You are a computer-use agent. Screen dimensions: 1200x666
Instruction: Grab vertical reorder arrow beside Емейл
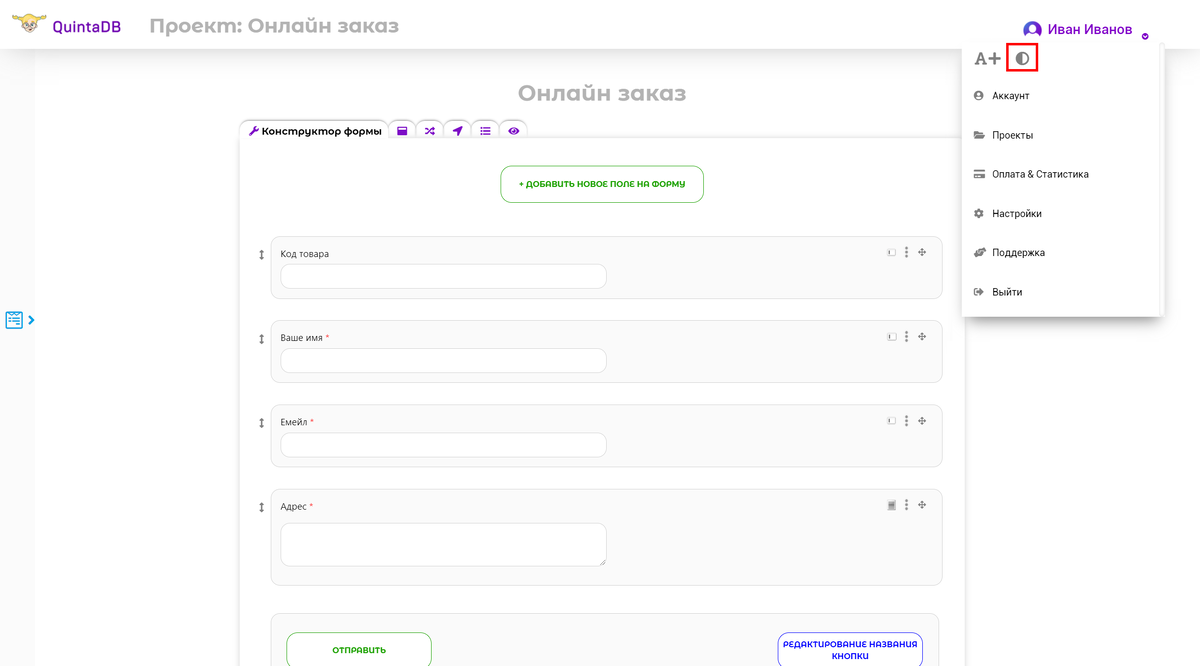(x=261, y=423)
